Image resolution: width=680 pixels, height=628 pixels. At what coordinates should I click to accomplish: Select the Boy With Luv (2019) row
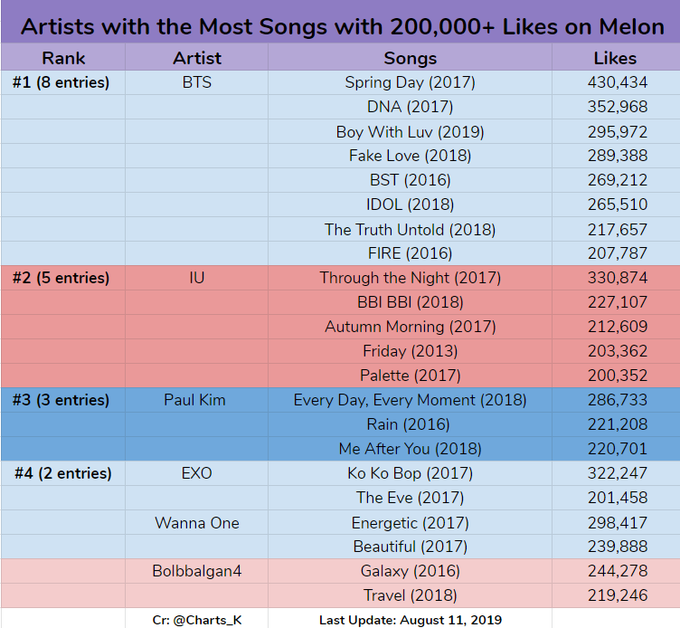tap(410, 131)
